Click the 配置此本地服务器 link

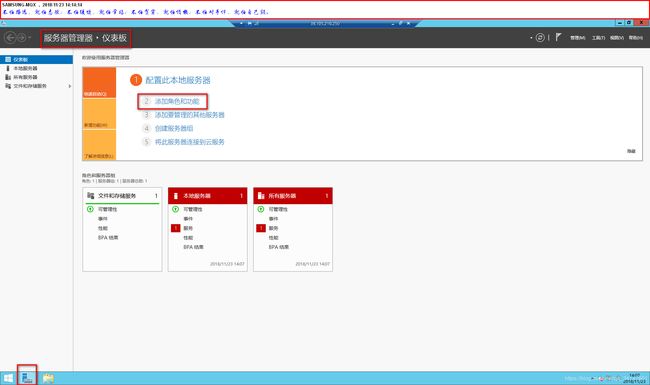[178, 80]
